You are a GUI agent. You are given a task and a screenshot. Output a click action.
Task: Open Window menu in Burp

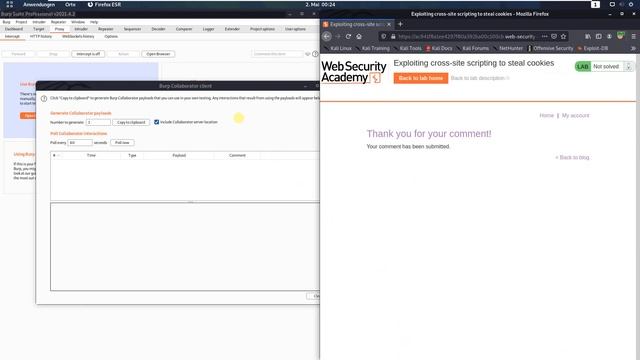tap(78, 22)
